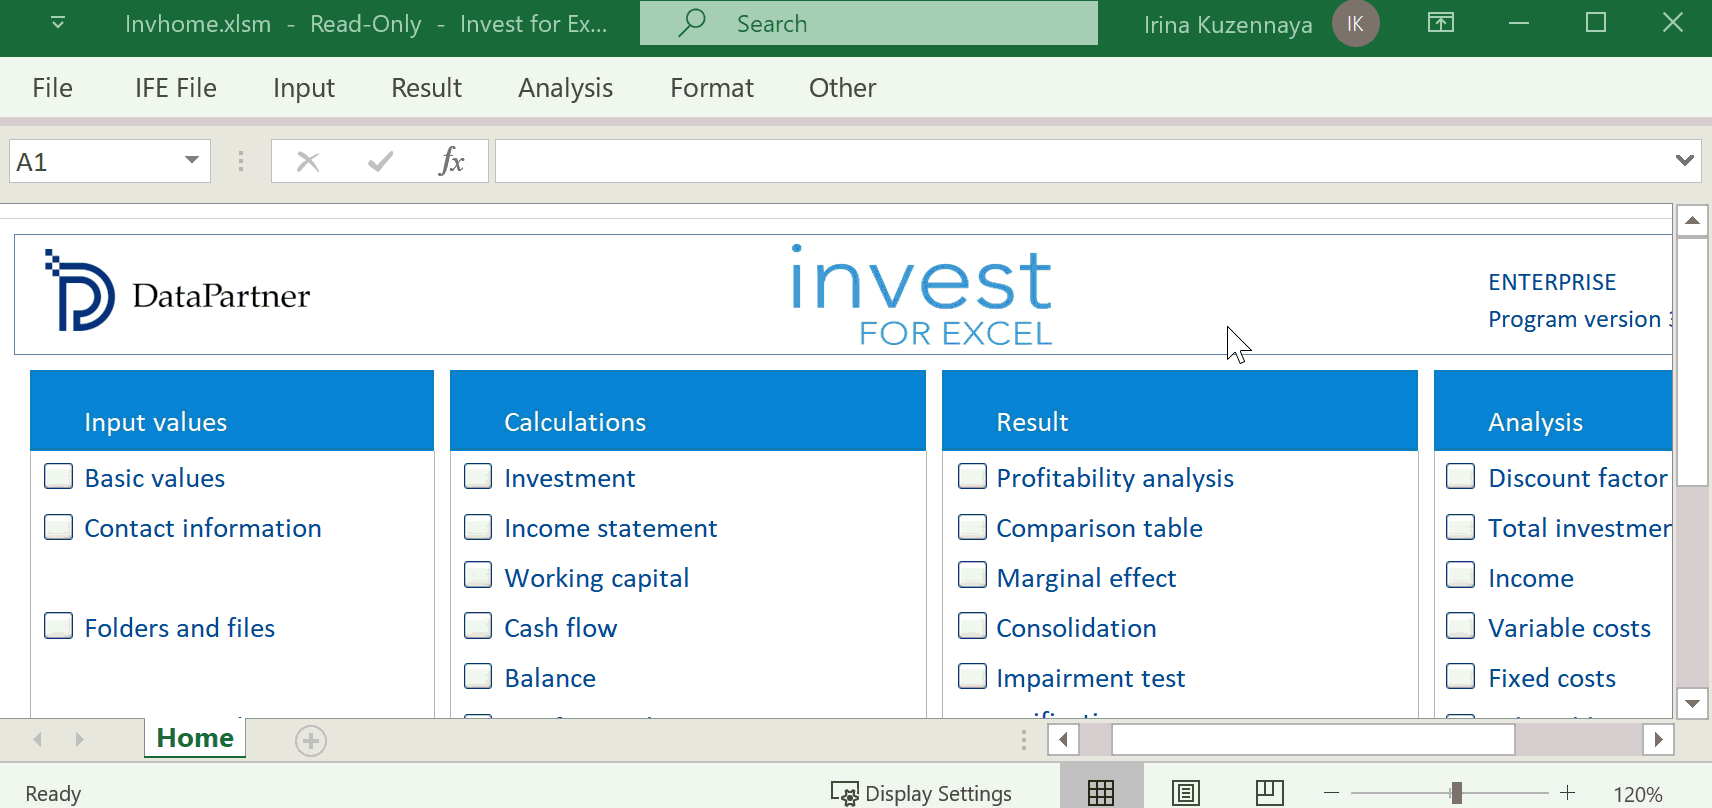Click the DataPartner logo
This screenshot has height=808, width=1712.
(177, 292)
